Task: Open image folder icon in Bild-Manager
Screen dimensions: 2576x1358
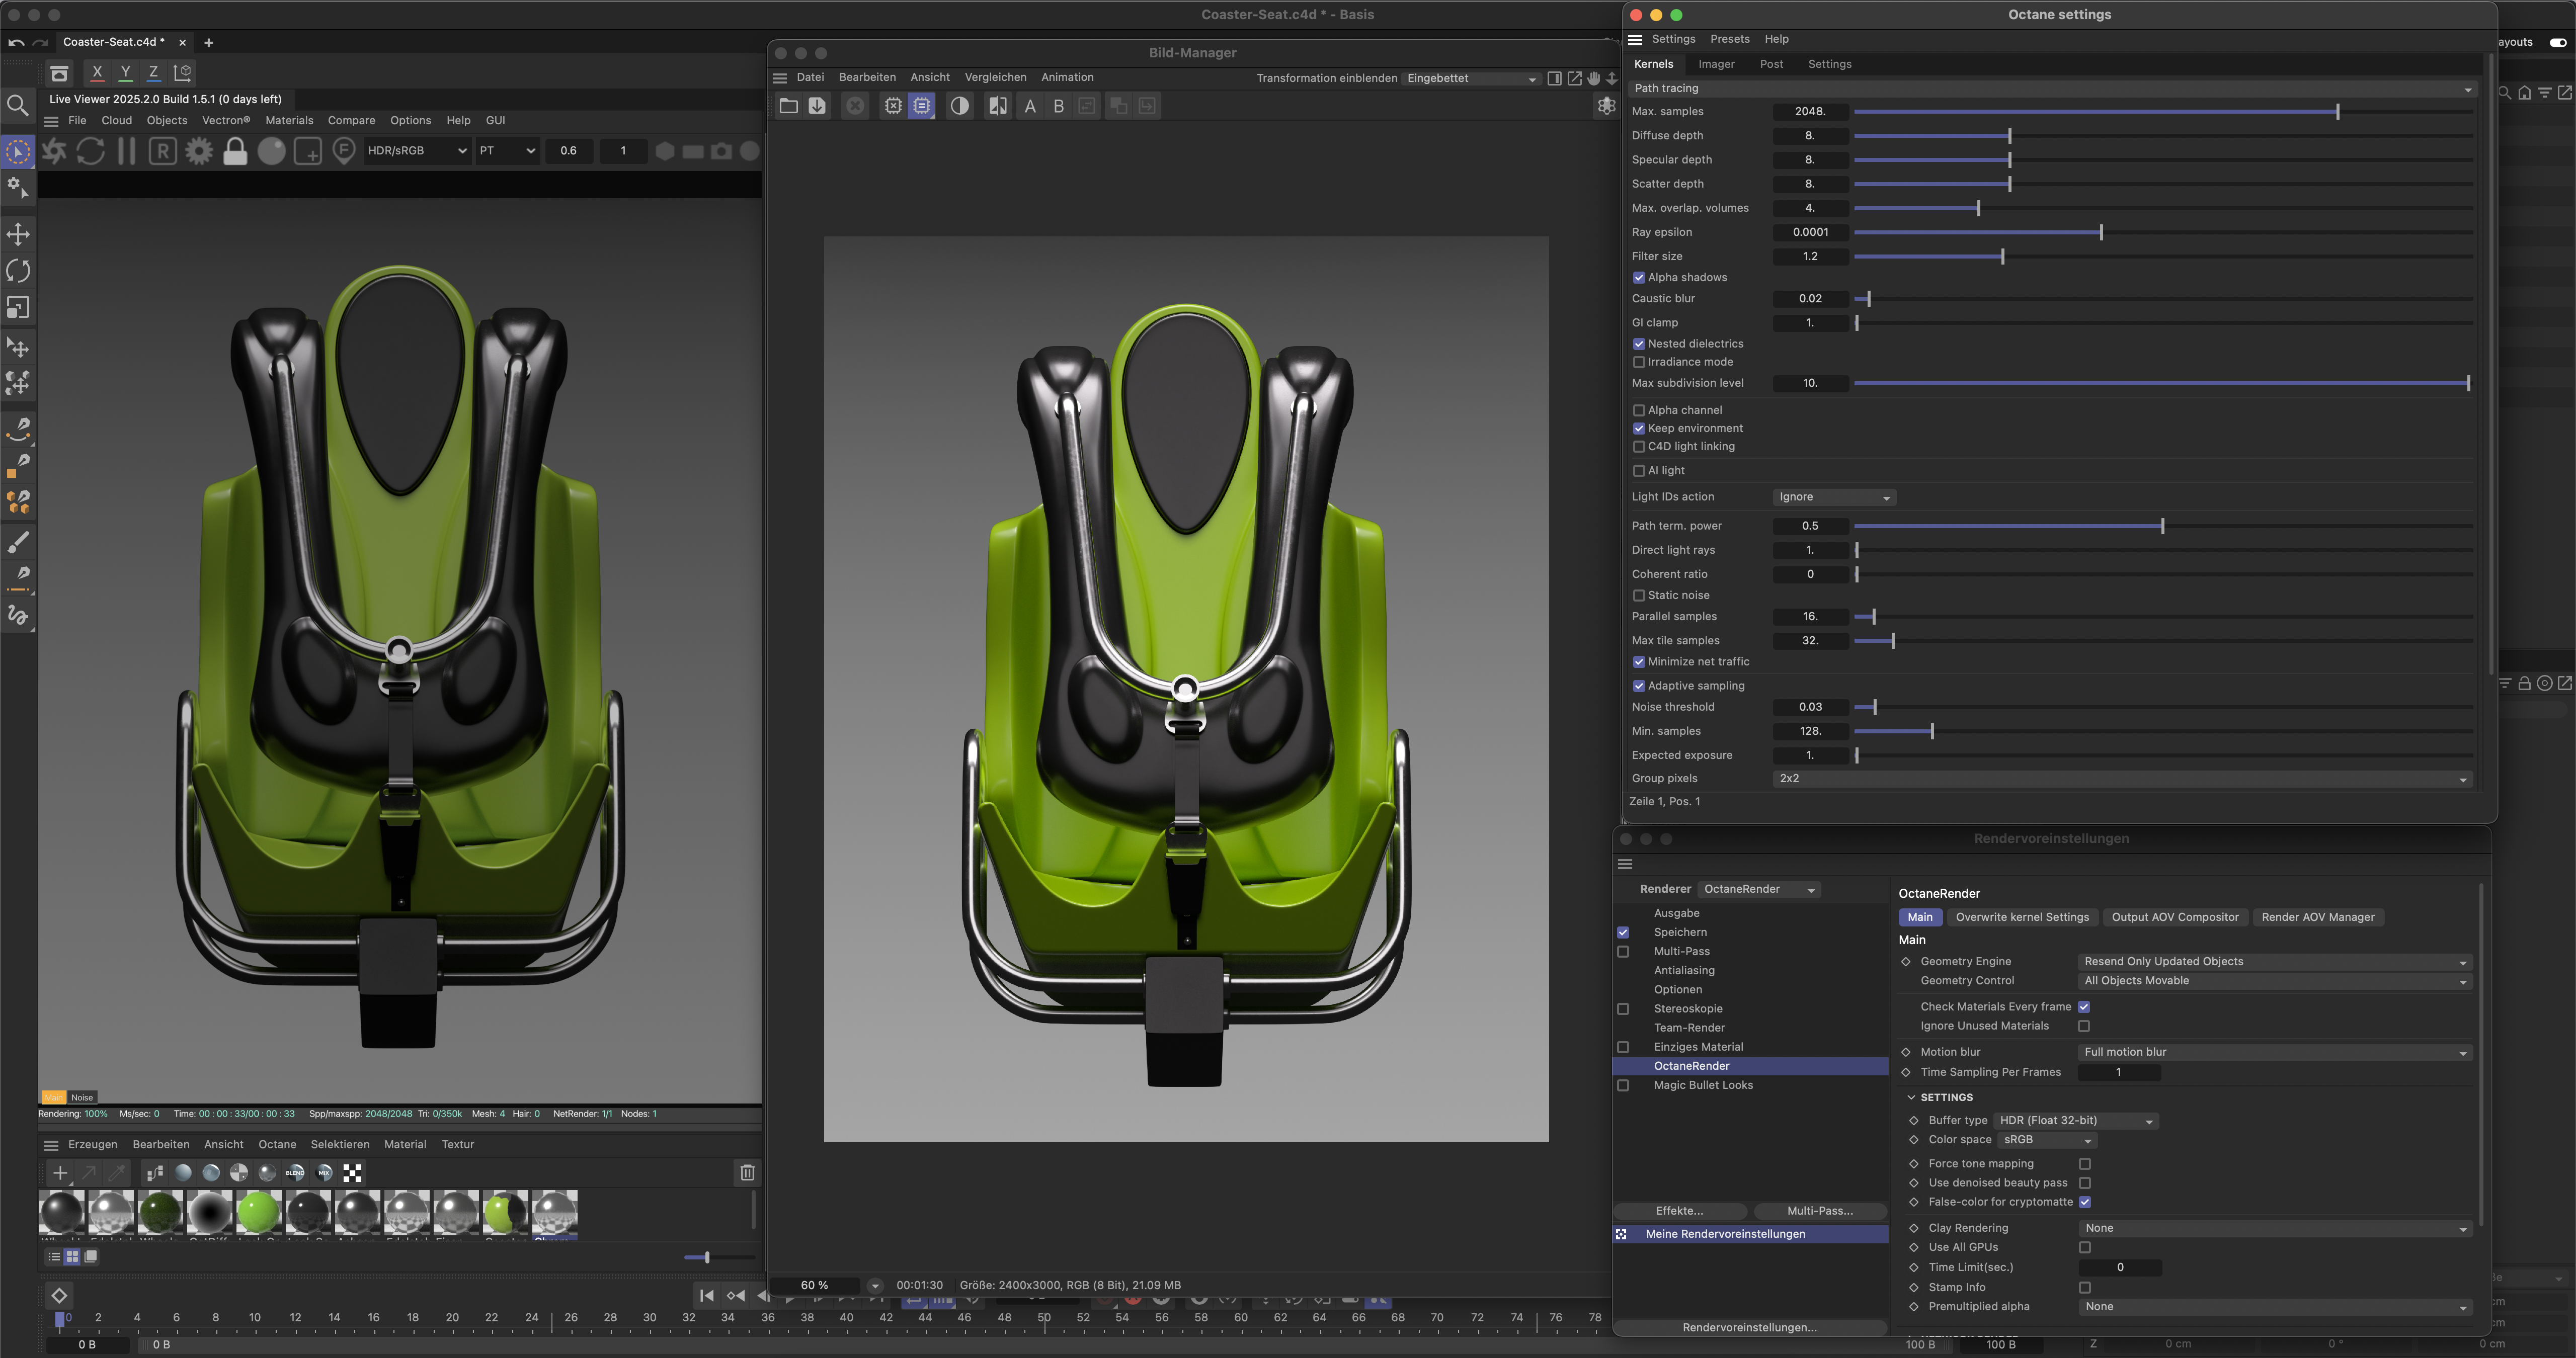Action: pyautogui.click(x=788, y=106)
